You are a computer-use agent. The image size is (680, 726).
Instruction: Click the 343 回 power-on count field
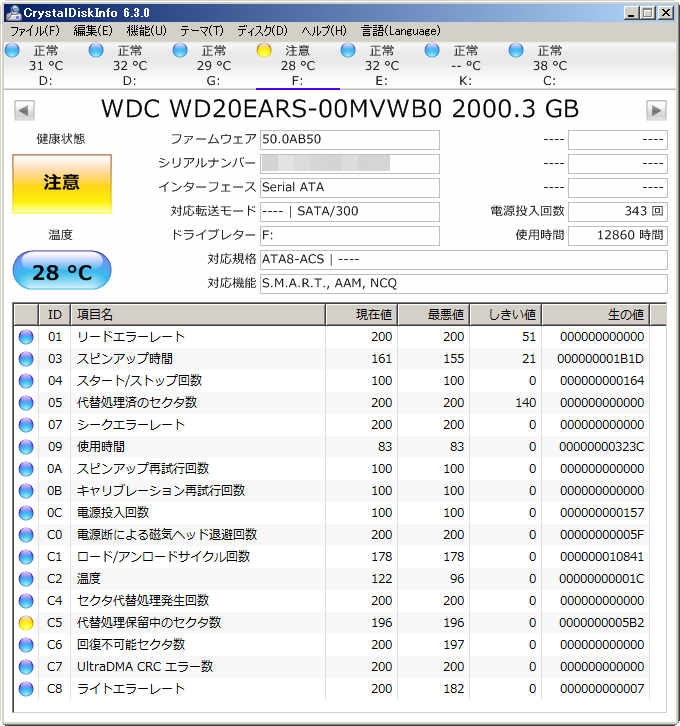618,212
